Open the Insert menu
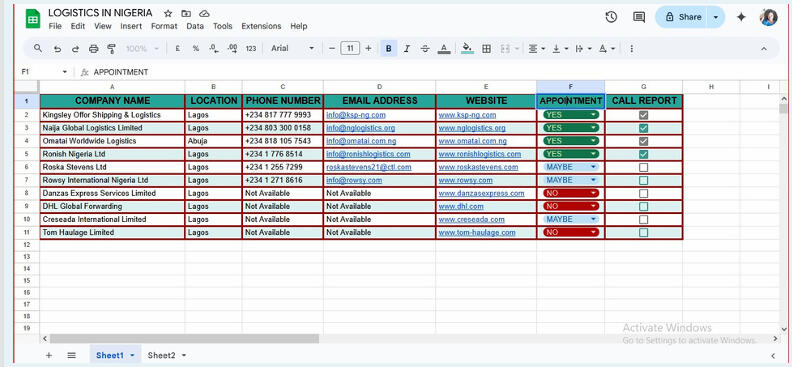 coord(131,26)
